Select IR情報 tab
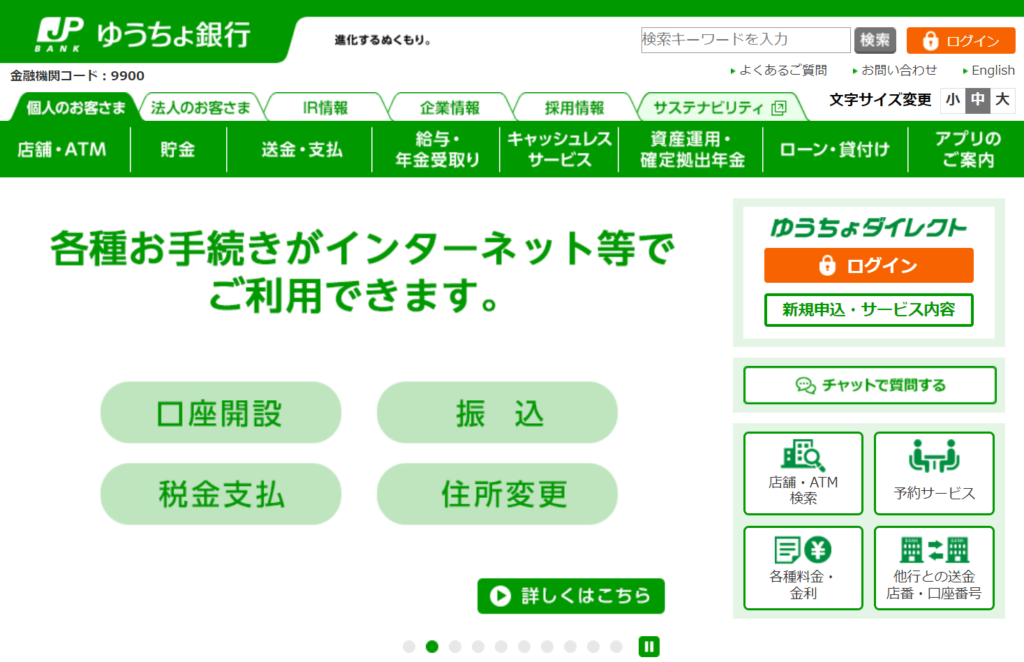Screen dimensions: 1024x662 [x=325, y=108]
